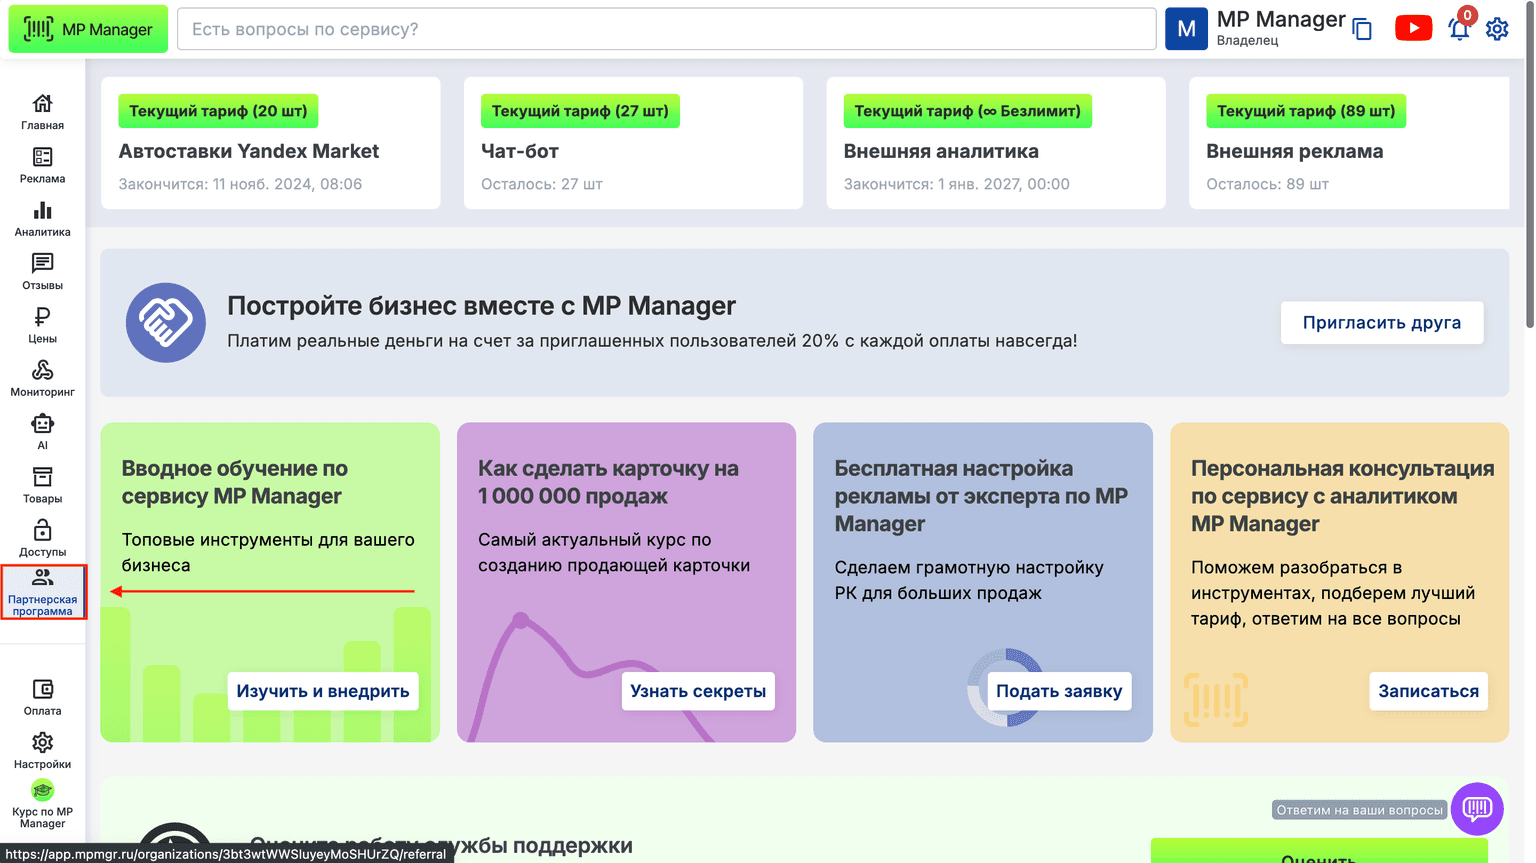Open the settings gear in header
Screen dimensions: 1536x863
coord(1497,29)
